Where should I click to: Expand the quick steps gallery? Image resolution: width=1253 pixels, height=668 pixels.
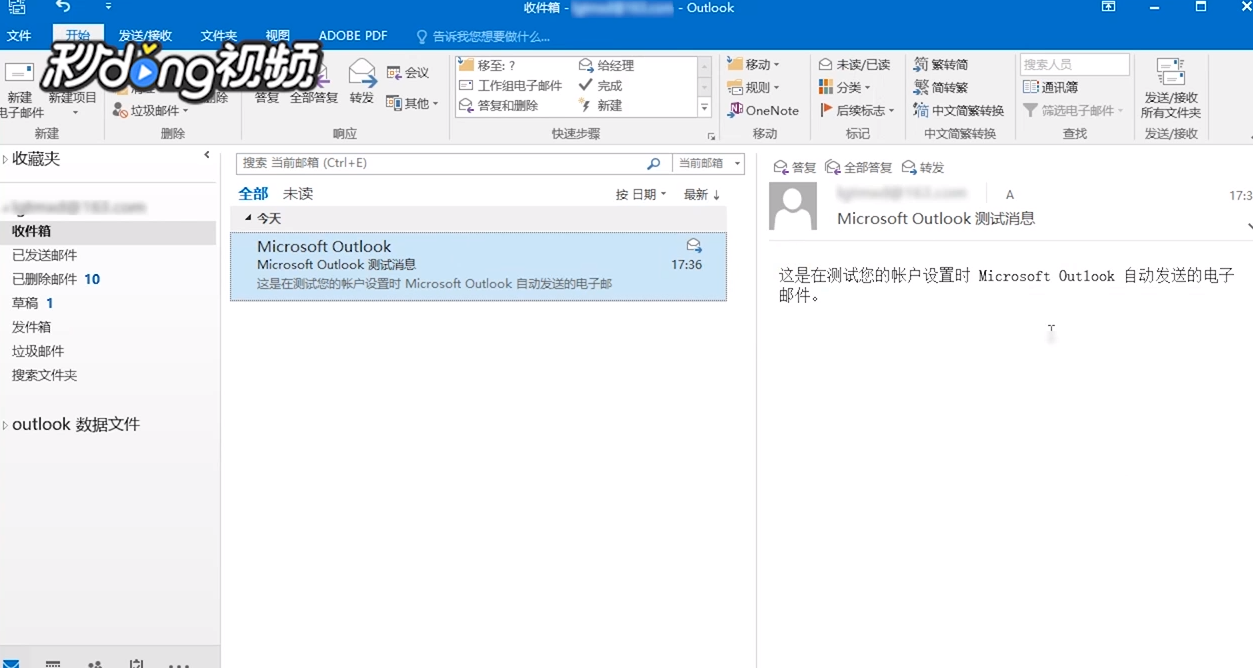tap(705, 108)
